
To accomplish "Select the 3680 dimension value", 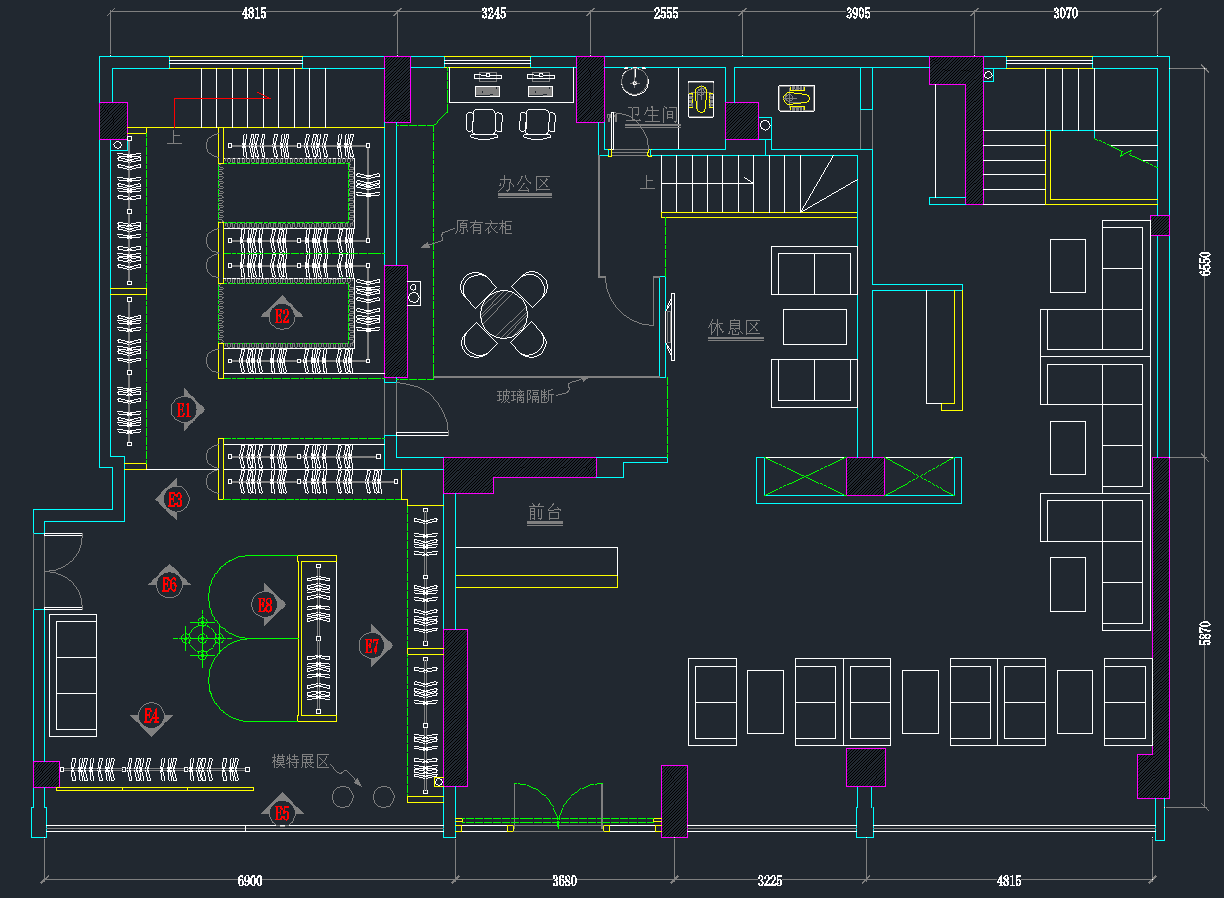I will click(x=564, y=881).
